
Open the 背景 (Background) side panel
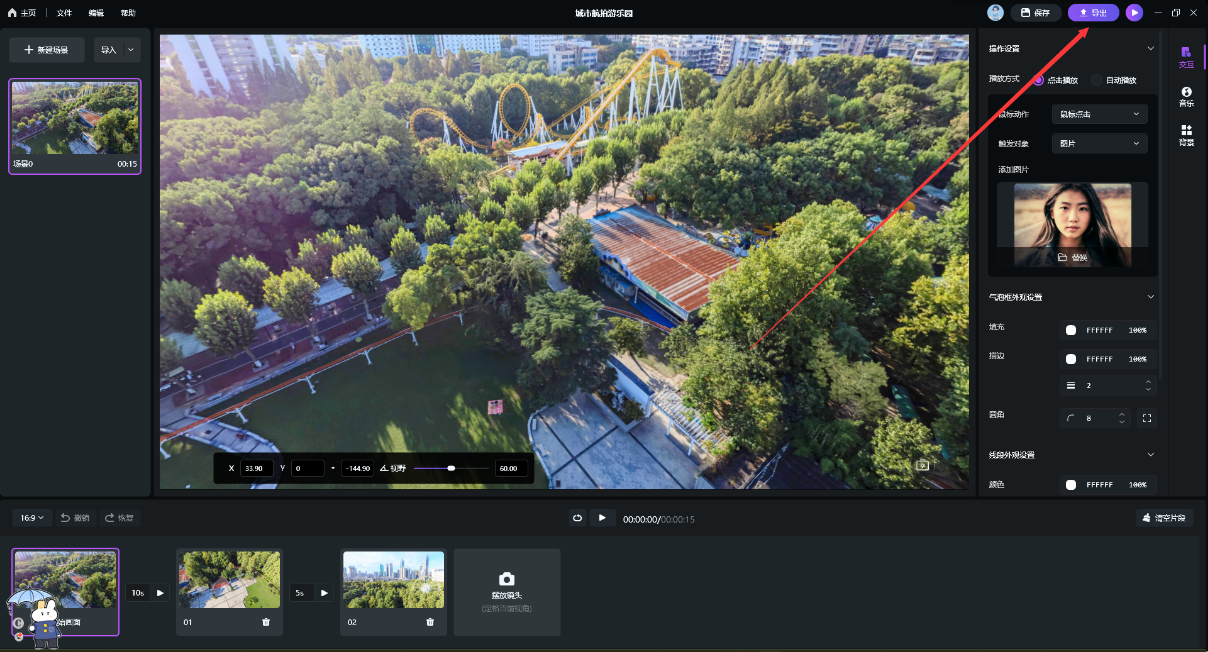[x=1186, y=135]
